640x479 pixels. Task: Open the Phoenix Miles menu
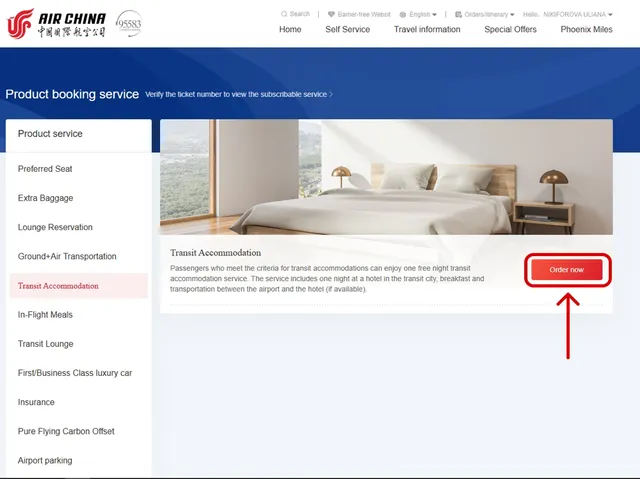click(x=587, y=29)
